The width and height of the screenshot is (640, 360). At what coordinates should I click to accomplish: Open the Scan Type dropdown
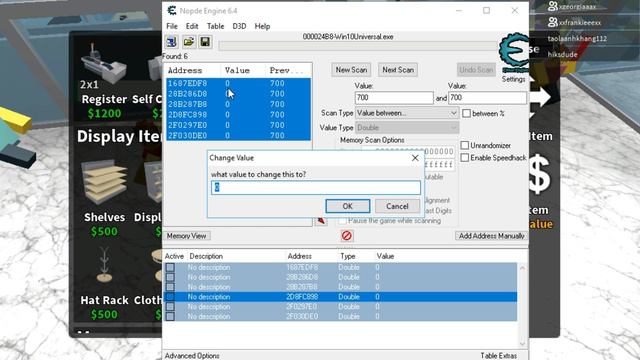(x=407, y=113)
